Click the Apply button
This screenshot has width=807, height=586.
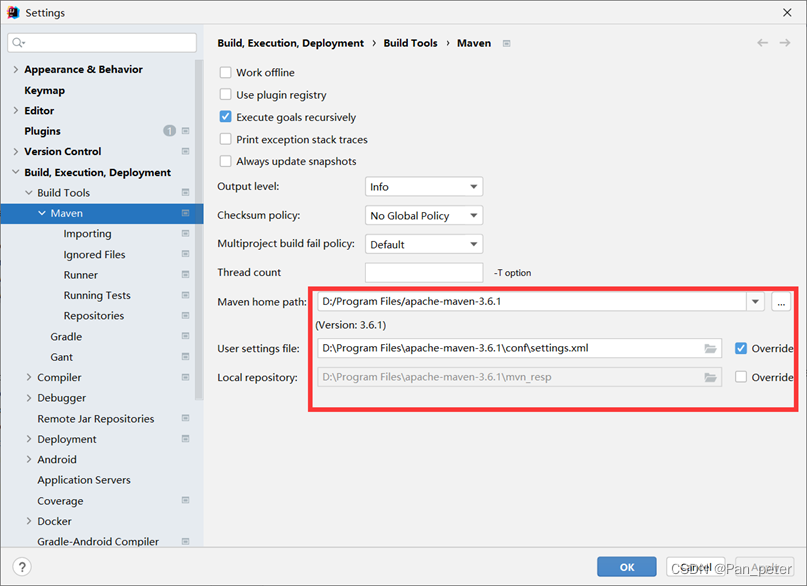764,567
